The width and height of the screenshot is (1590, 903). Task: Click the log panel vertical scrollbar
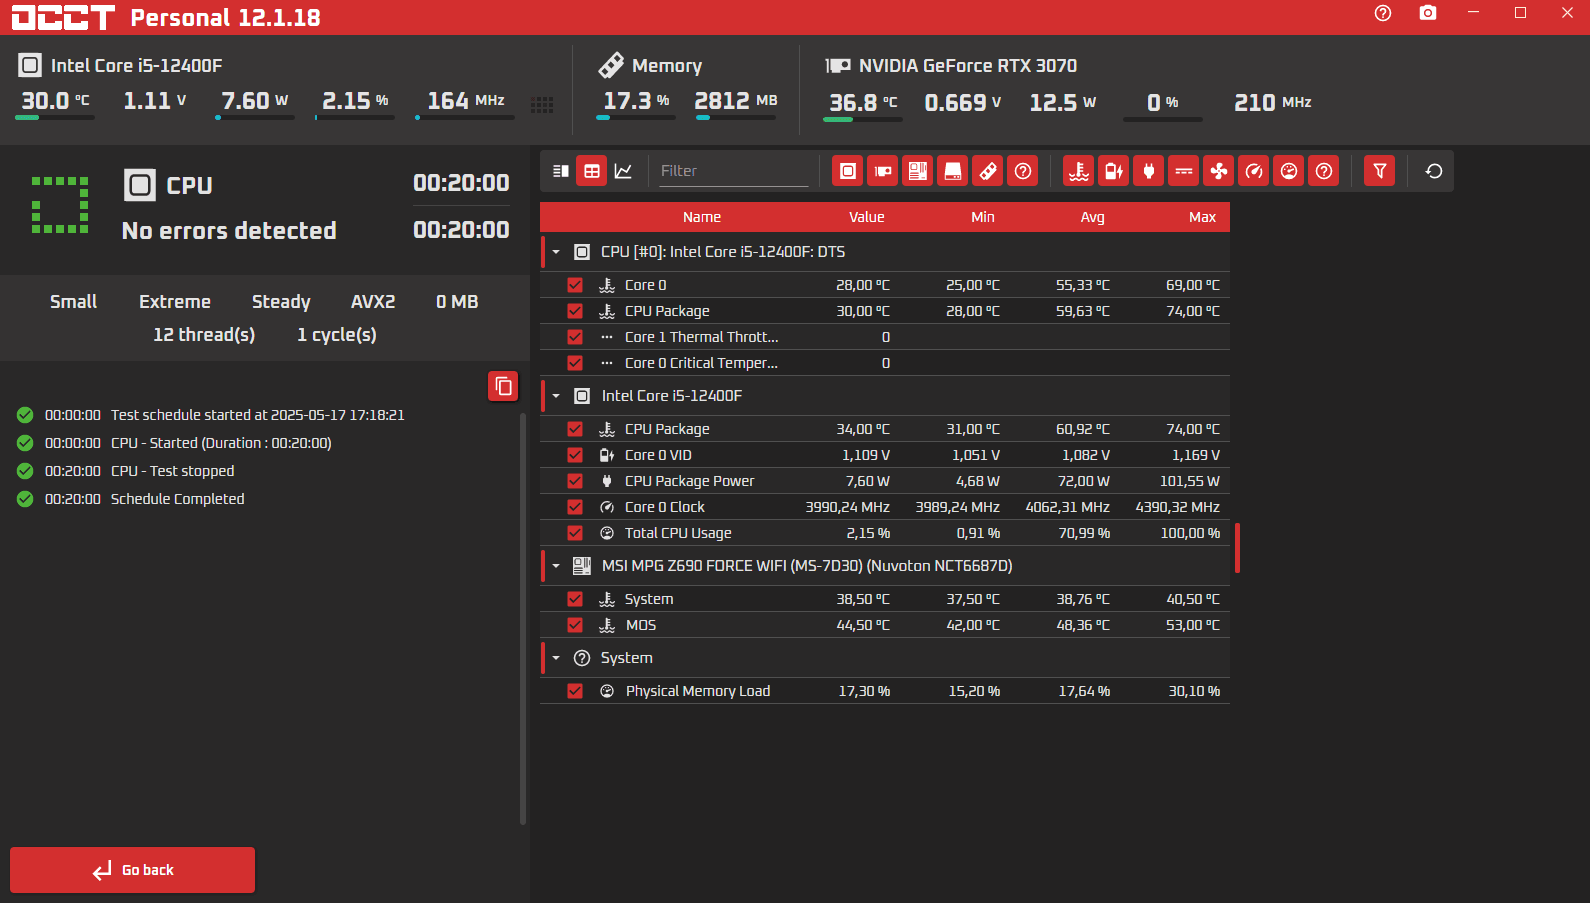click(x=523, y=618)
